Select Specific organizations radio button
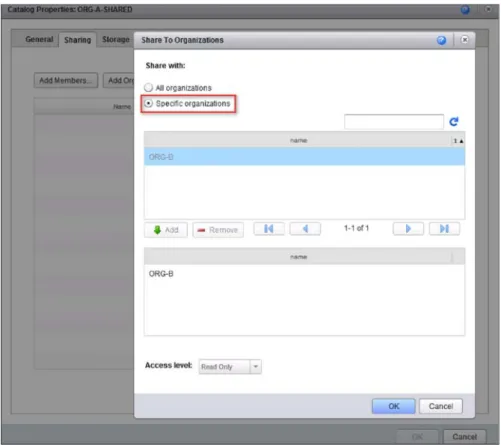This screenshot has width=501, height=445. click(x=148, y=104)
